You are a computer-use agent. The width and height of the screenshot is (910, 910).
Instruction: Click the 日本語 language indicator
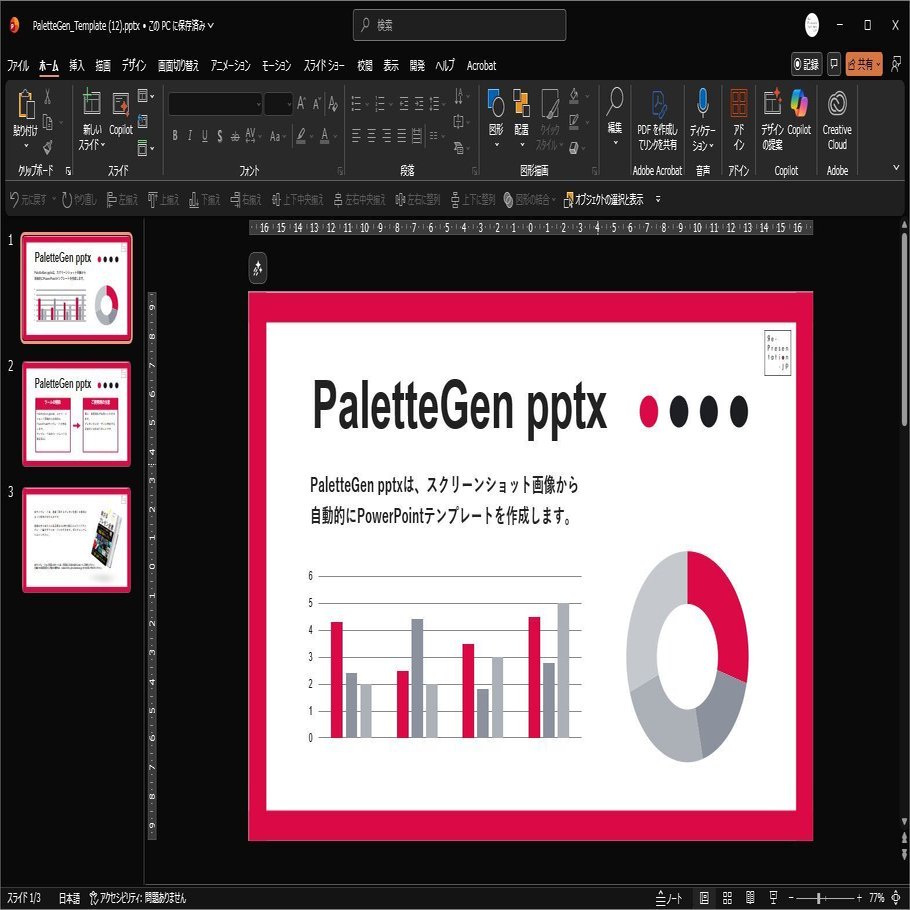(69, 898)
